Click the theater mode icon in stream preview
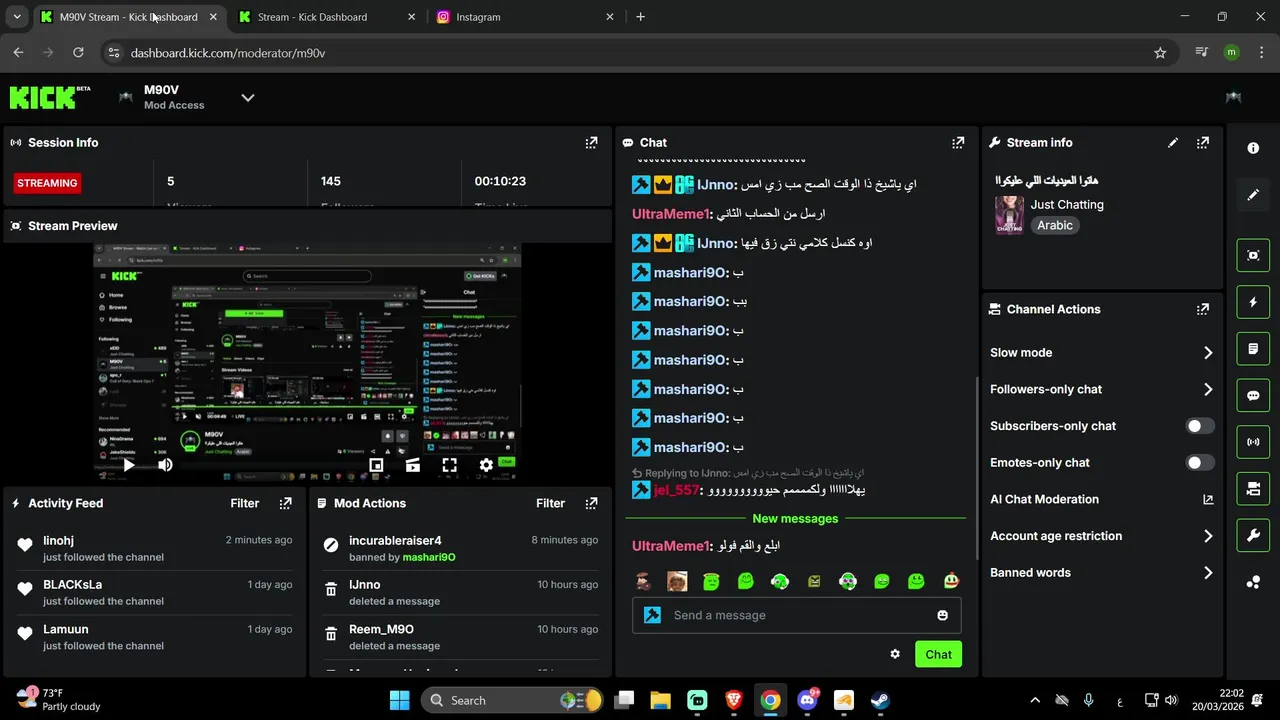This screenshot has height=720, width=1280. pyautogui.click(x=413, y=465)
